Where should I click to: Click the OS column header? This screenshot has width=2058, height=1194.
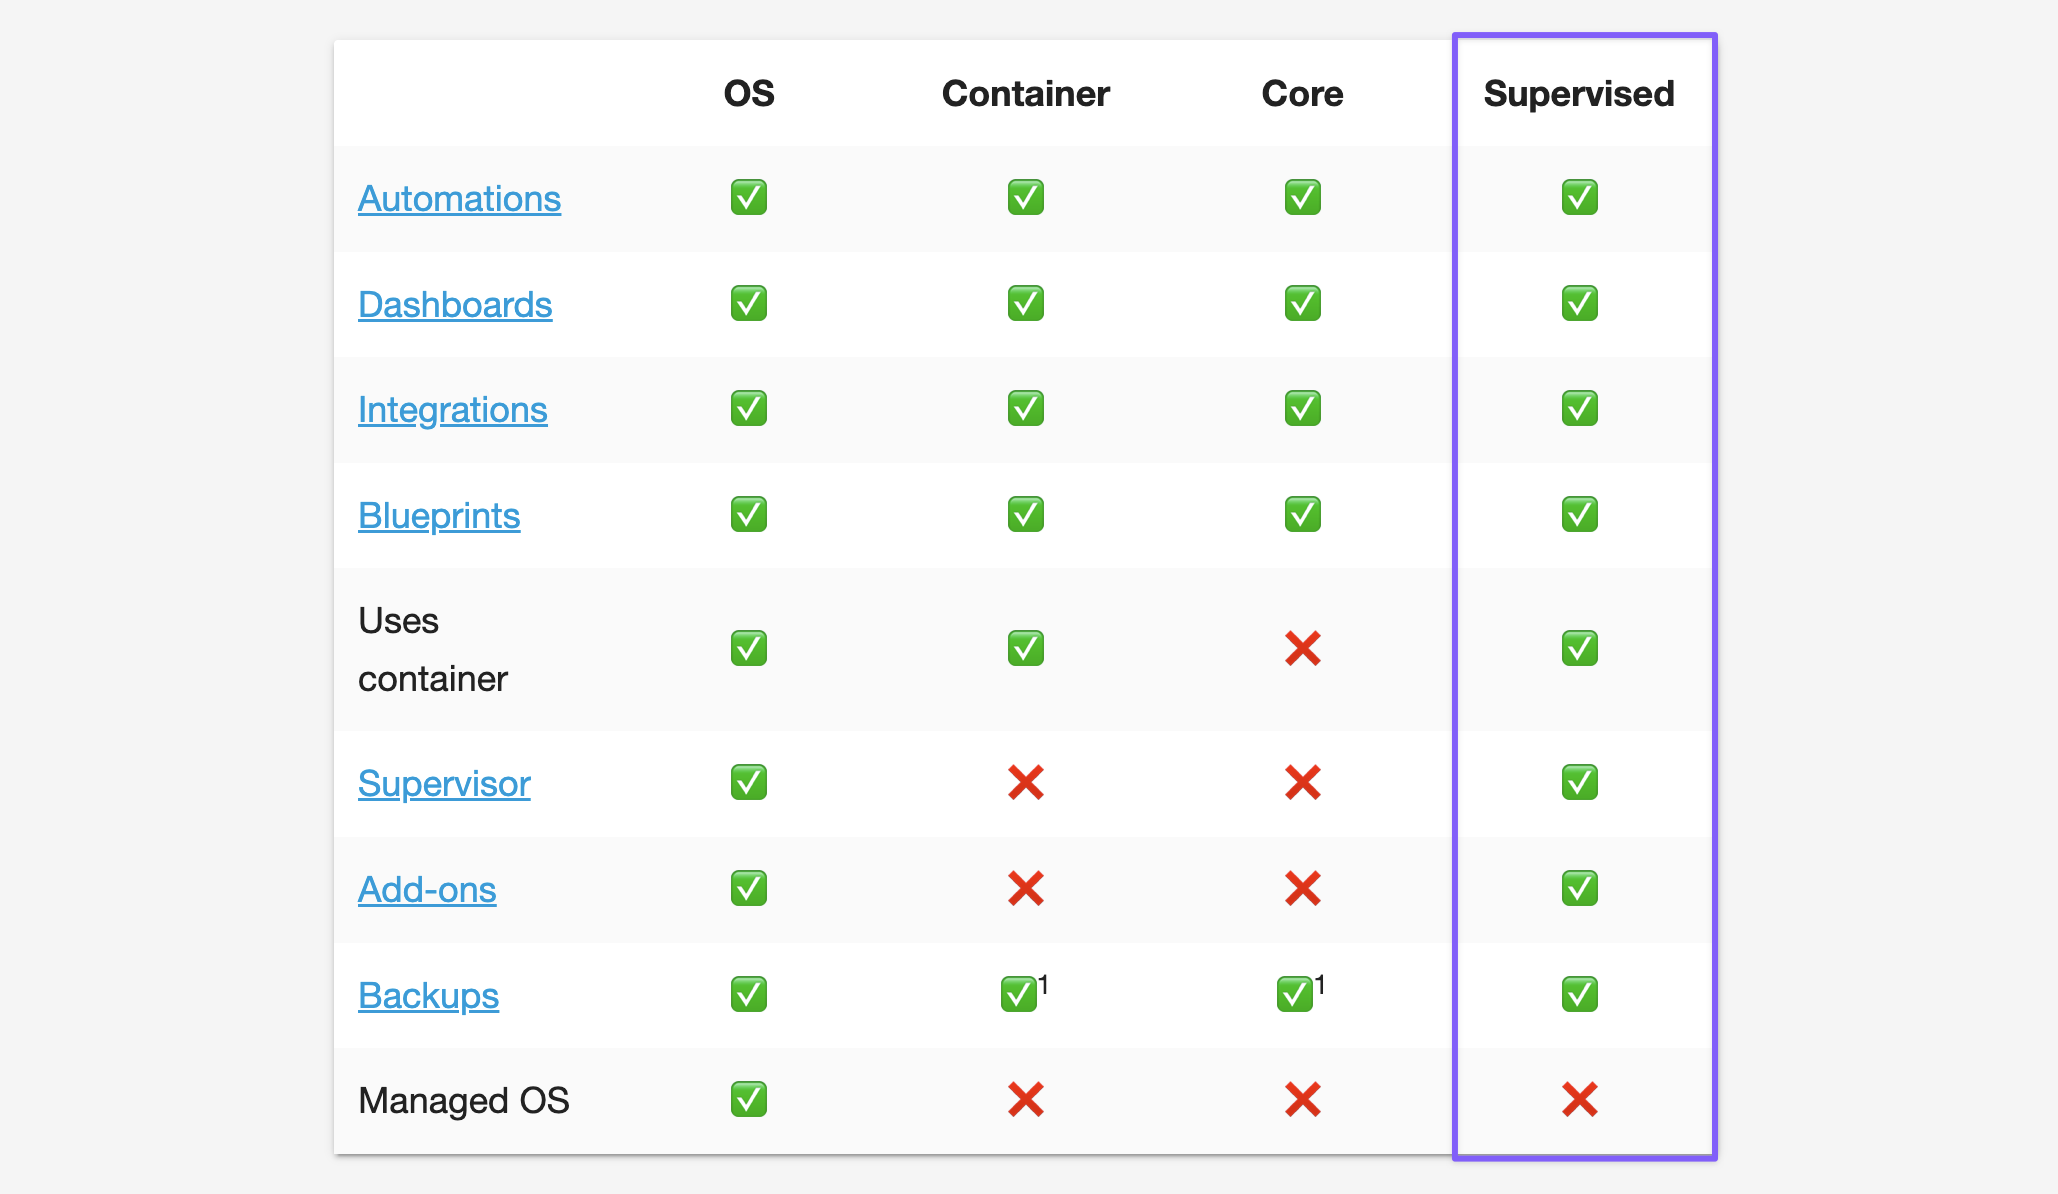click(749, 94)
